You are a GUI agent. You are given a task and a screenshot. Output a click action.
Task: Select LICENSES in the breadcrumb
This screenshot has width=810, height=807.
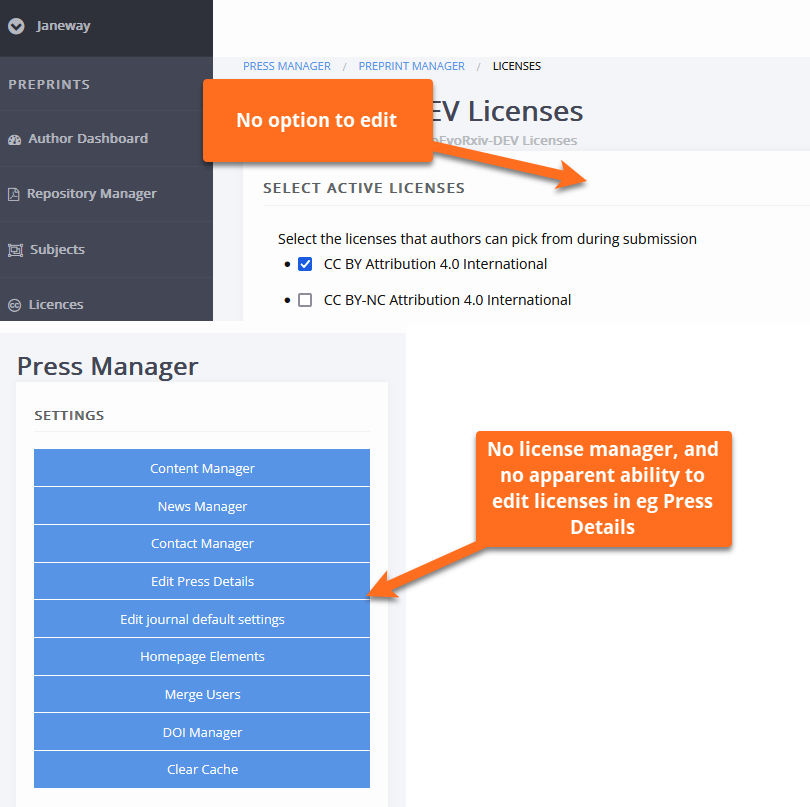click(516, 66)
